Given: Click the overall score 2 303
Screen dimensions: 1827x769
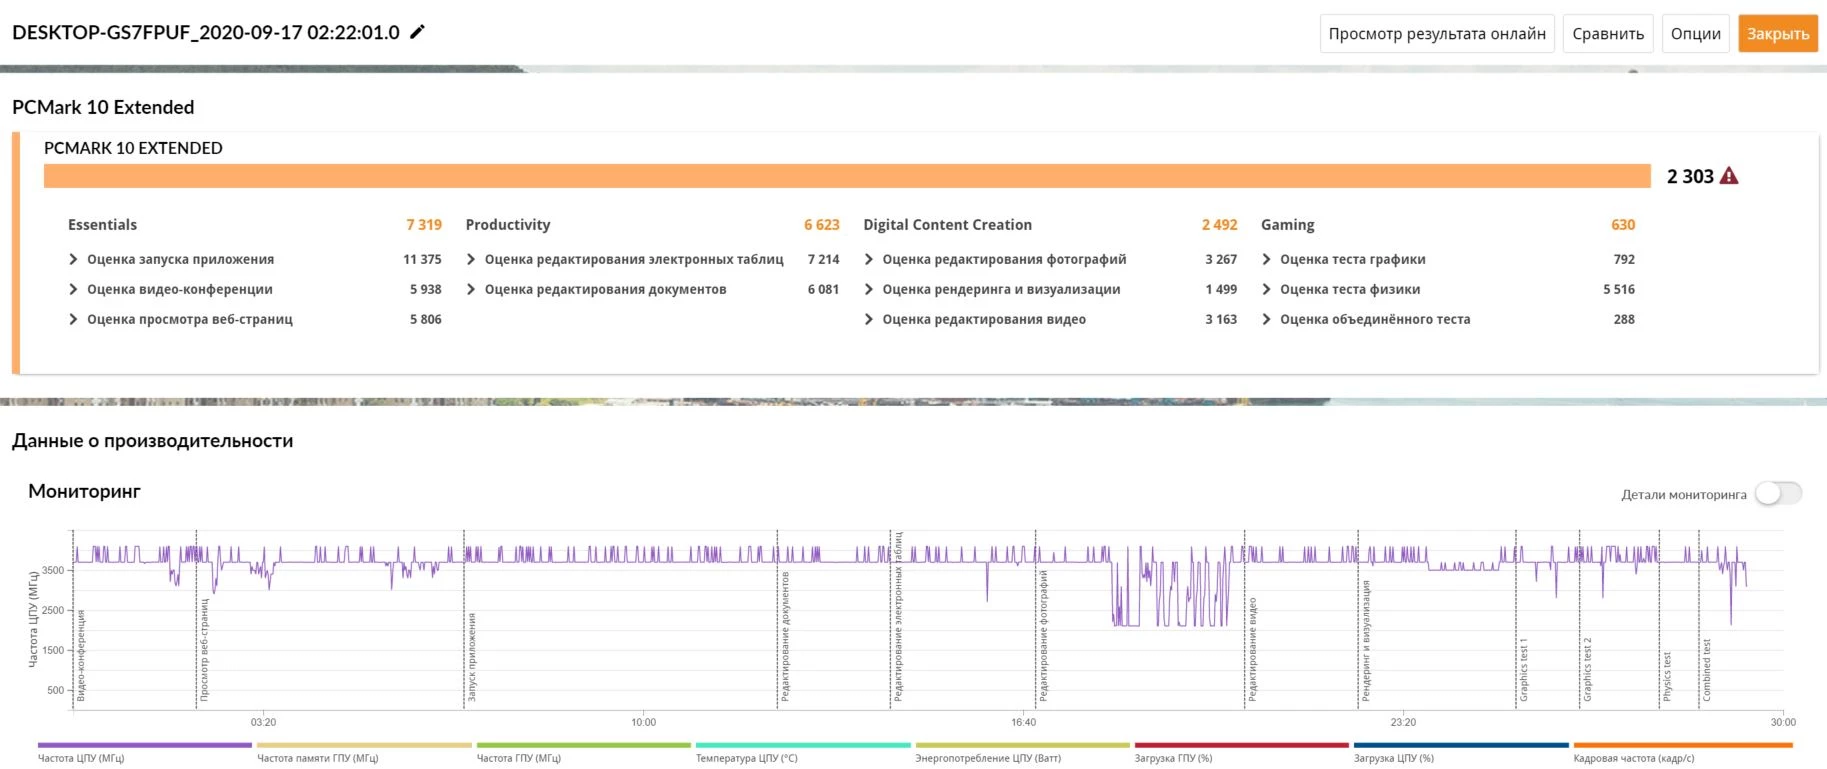Looking at the screenshot, I should [x=1690, y=176].
